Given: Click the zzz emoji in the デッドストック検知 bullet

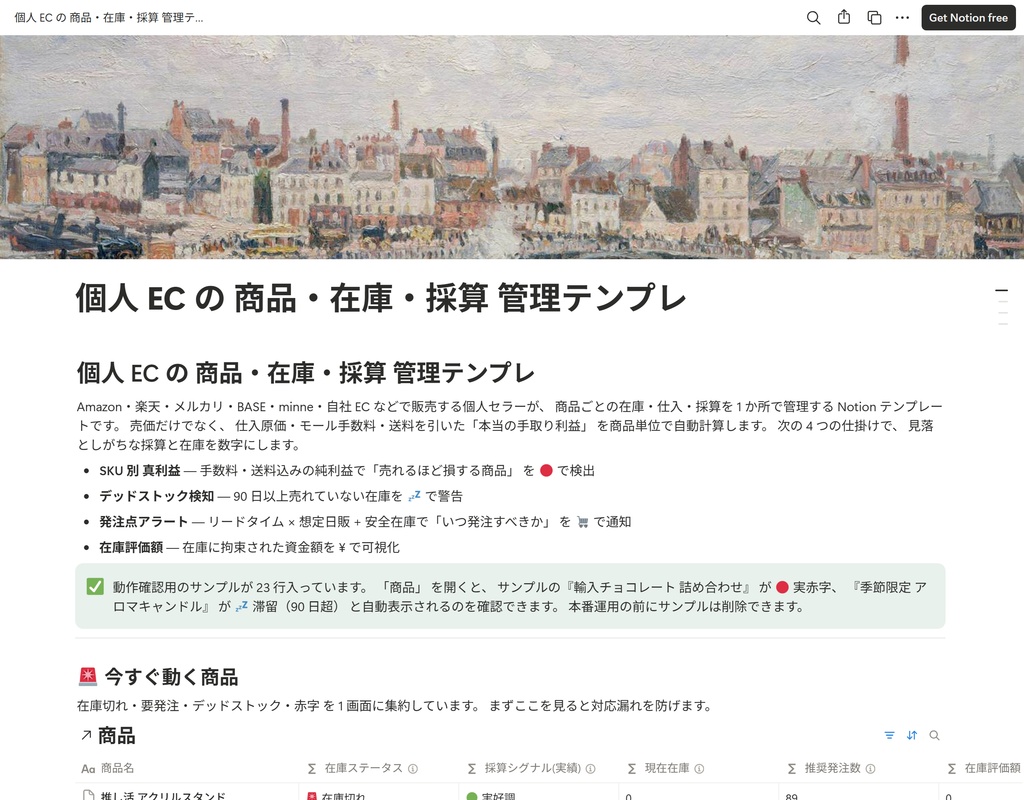Looking at the screenshot, I should (x=414, y=496).
